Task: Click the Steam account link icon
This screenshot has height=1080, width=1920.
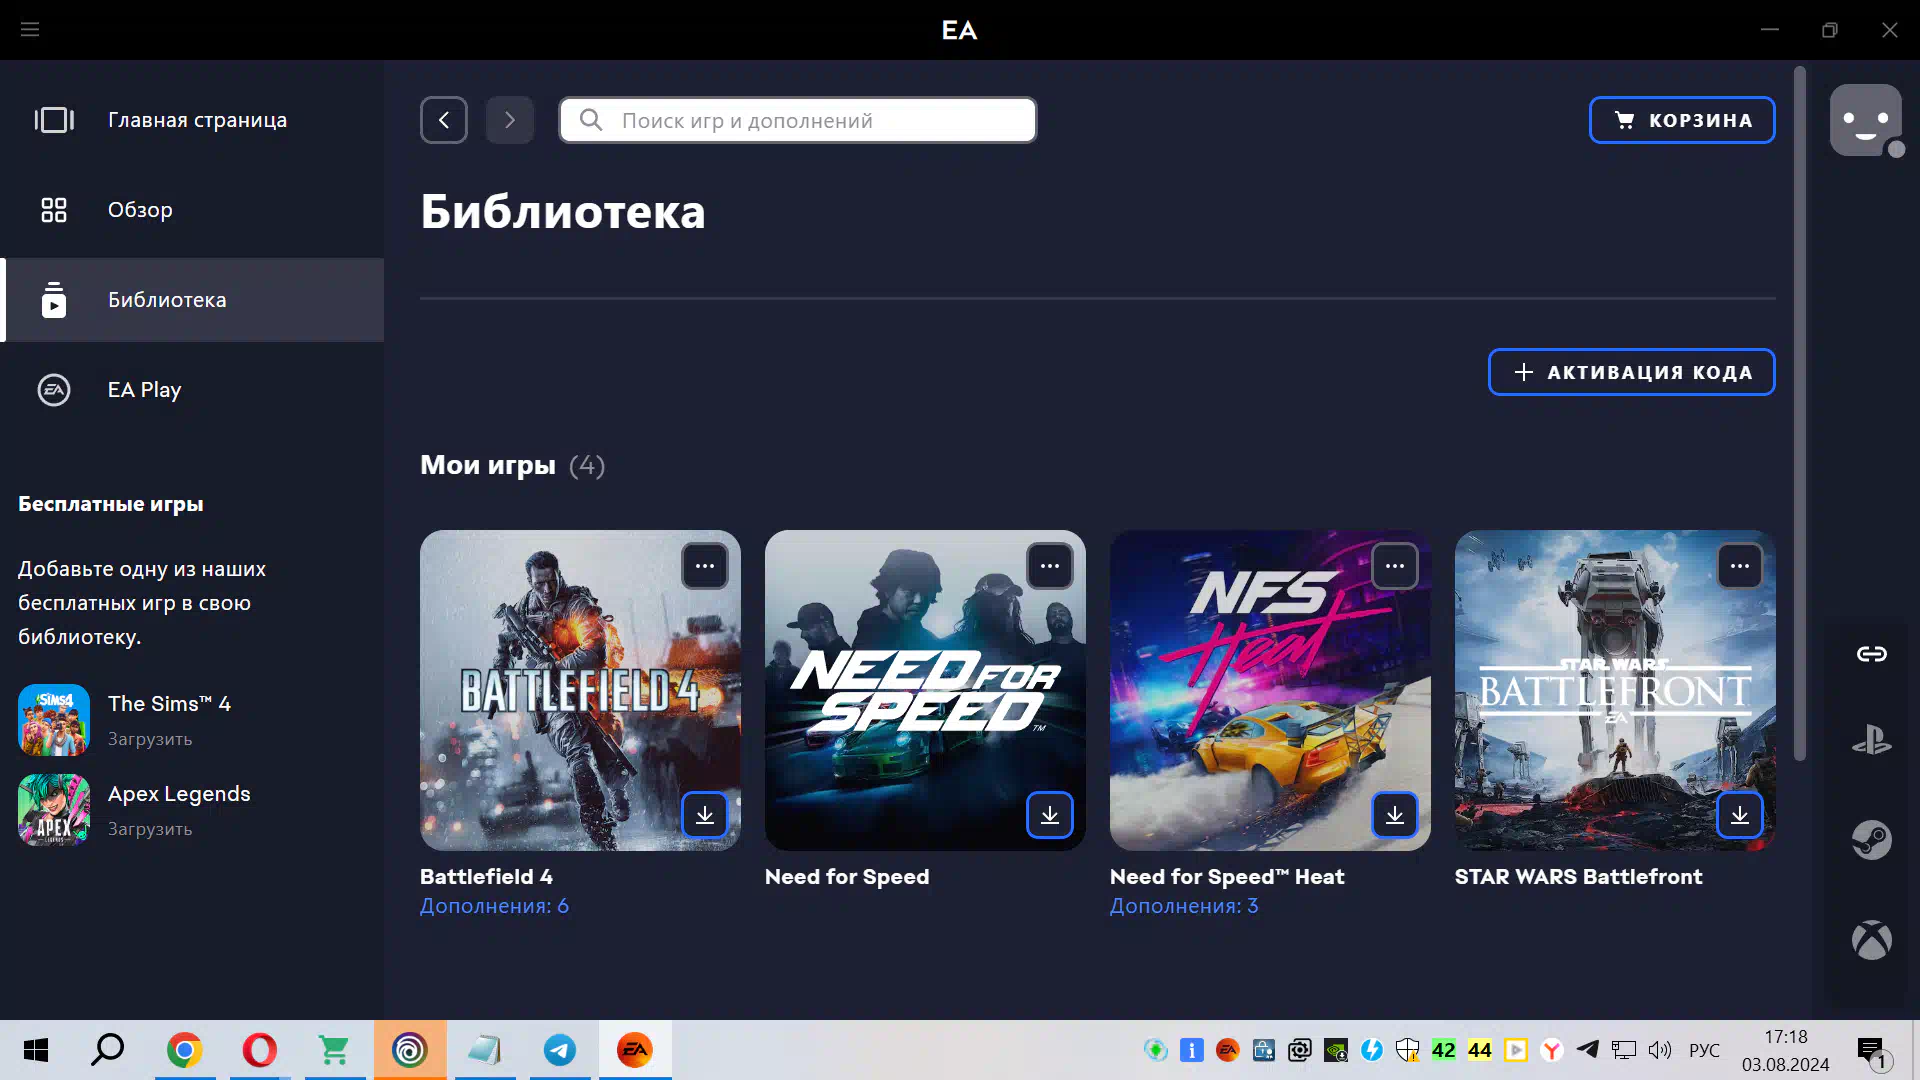Action: tap(1871, 840)
